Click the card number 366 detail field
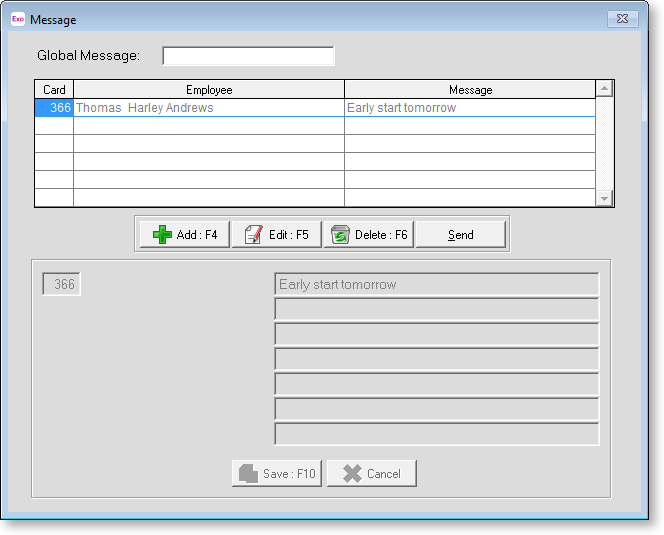The height and width of the screenshot is (535, 664). 61,285
